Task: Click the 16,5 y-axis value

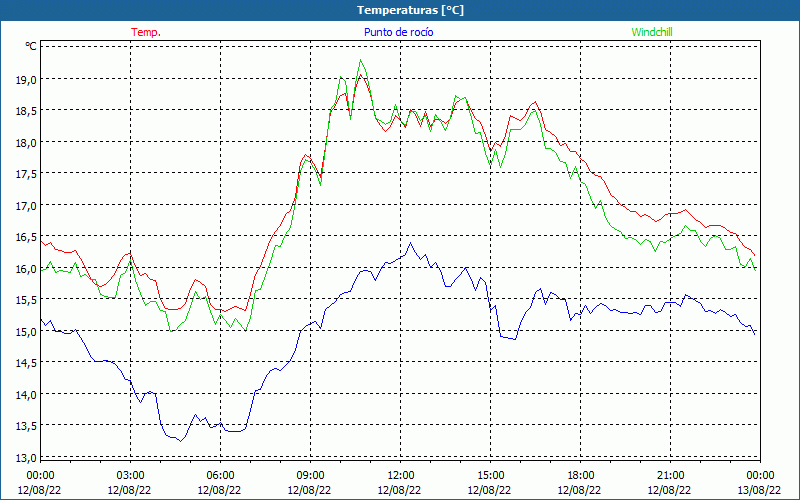Action: pyautogui.click(x=28, y=237)
